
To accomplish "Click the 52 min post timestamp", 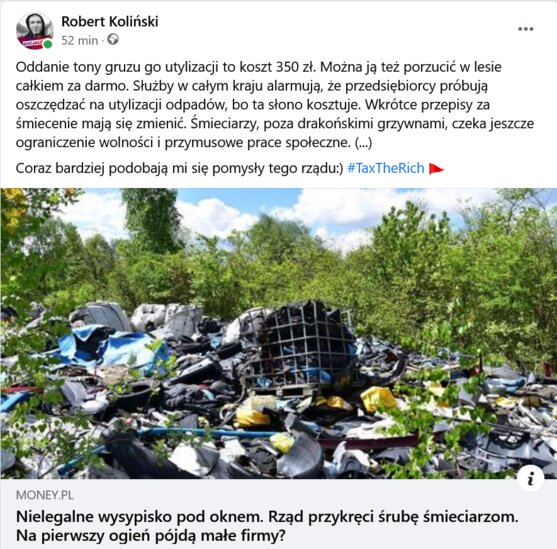I will point(79,41).
